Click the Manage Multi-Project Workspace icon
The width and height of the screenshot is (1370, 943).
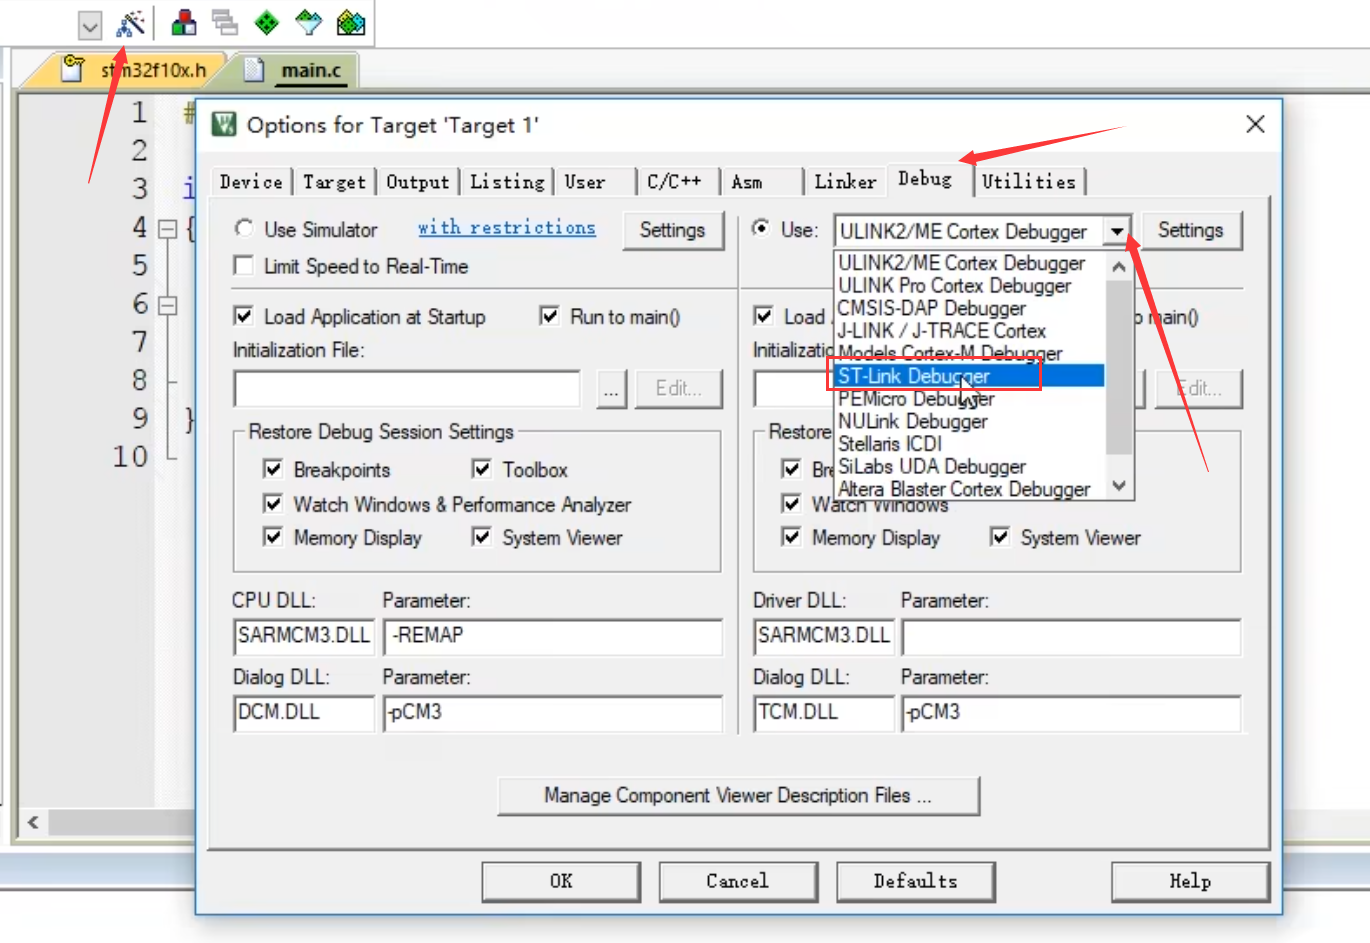[225, 23]
